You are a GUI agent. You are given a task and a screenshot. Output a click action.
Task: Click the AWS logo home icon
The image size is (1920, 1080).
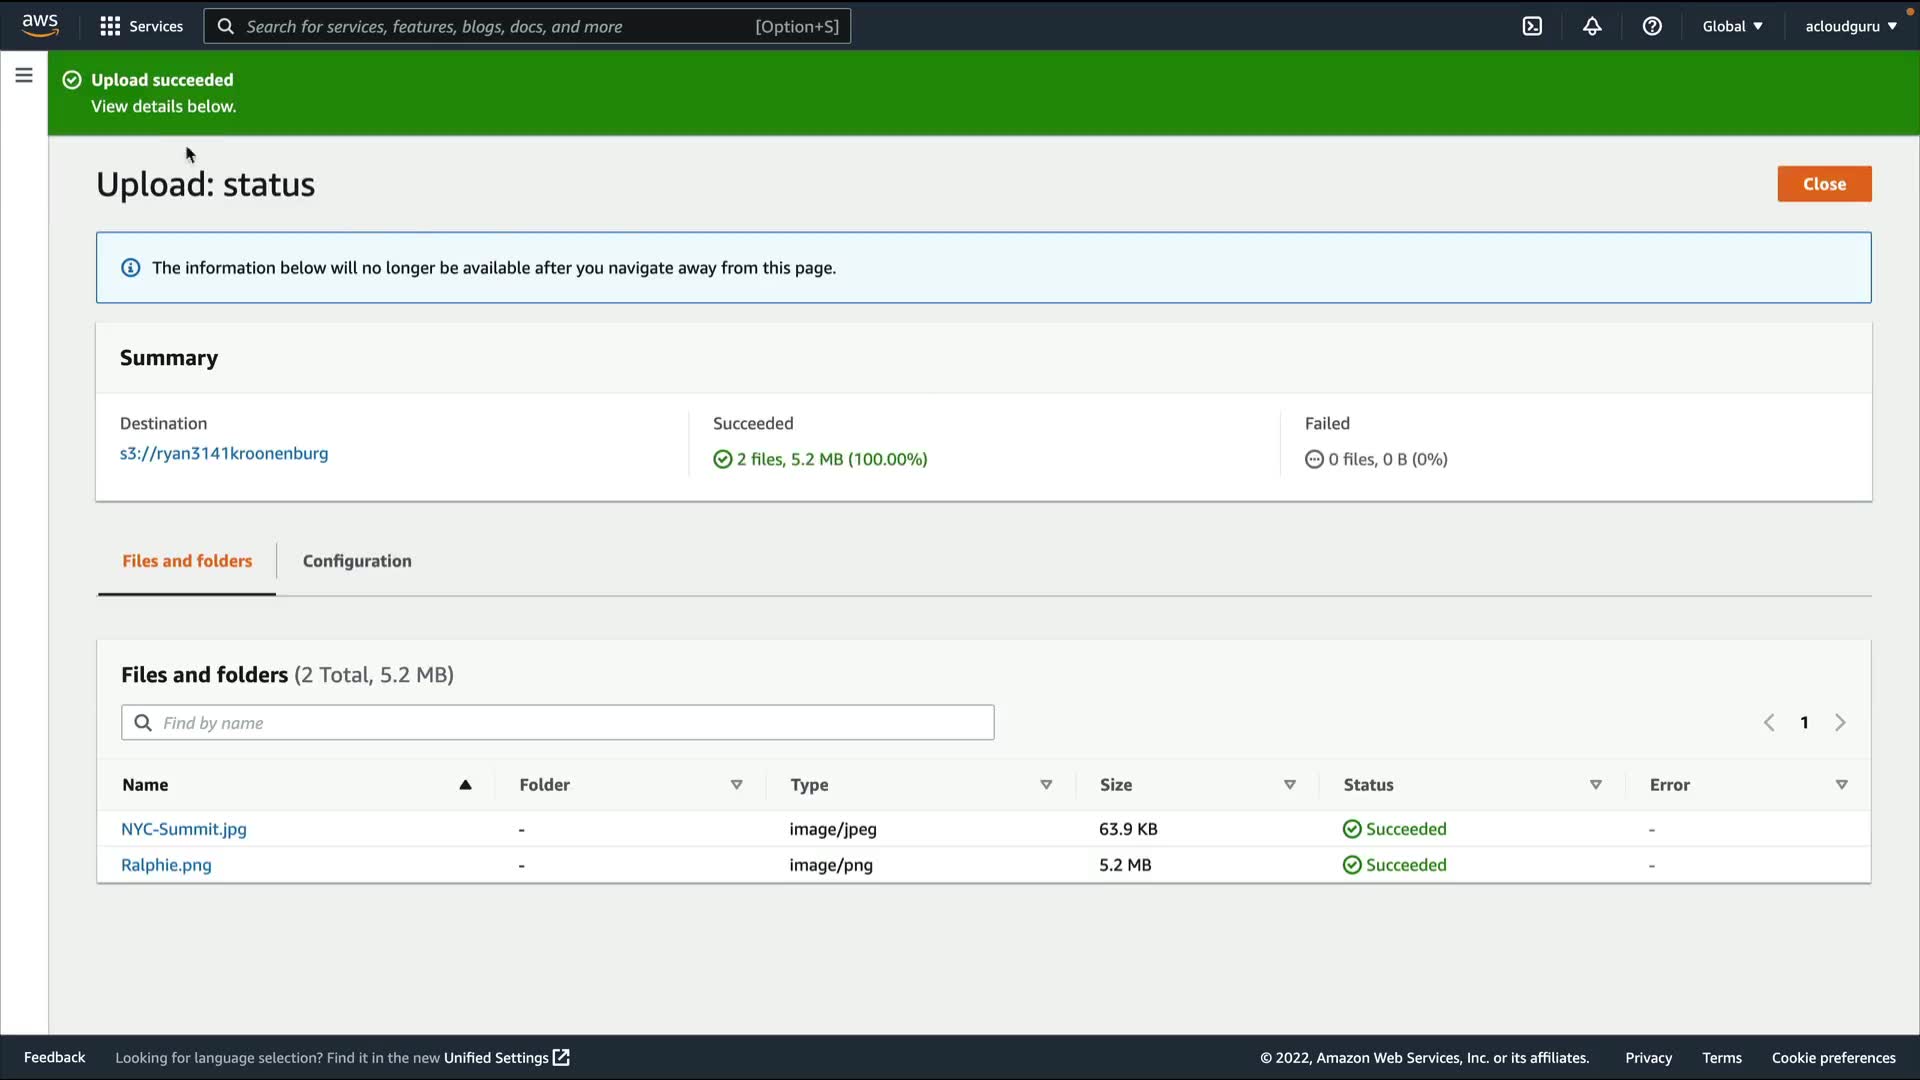pos(40,25)
